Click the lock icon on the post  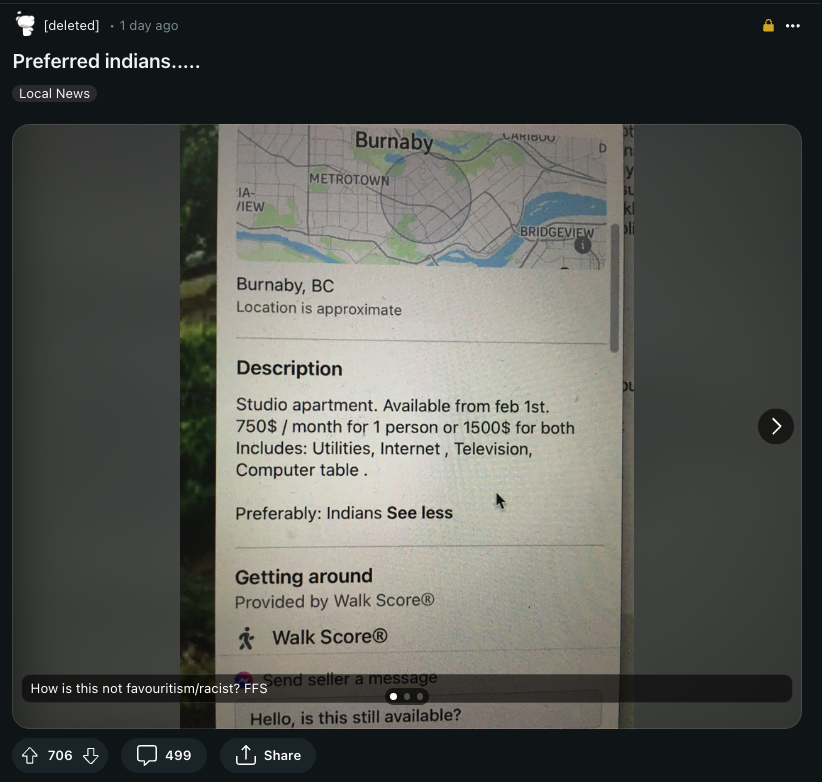pos(768,26)
